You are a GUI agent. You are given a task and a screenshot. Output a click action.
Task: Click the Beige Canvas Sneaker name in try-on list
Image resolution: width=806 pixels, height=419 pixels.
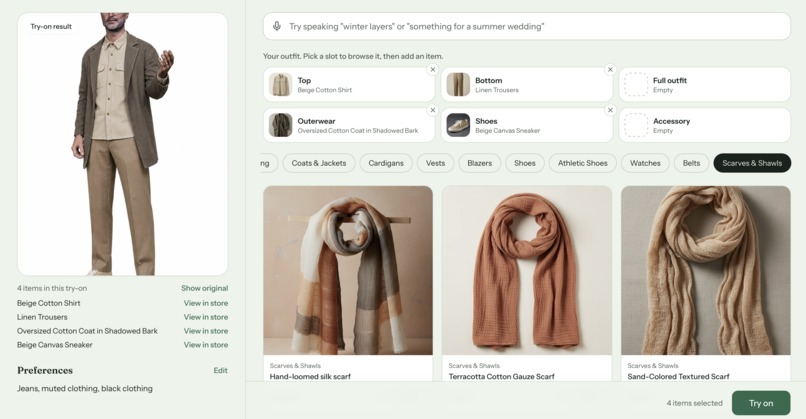(54, 345)
